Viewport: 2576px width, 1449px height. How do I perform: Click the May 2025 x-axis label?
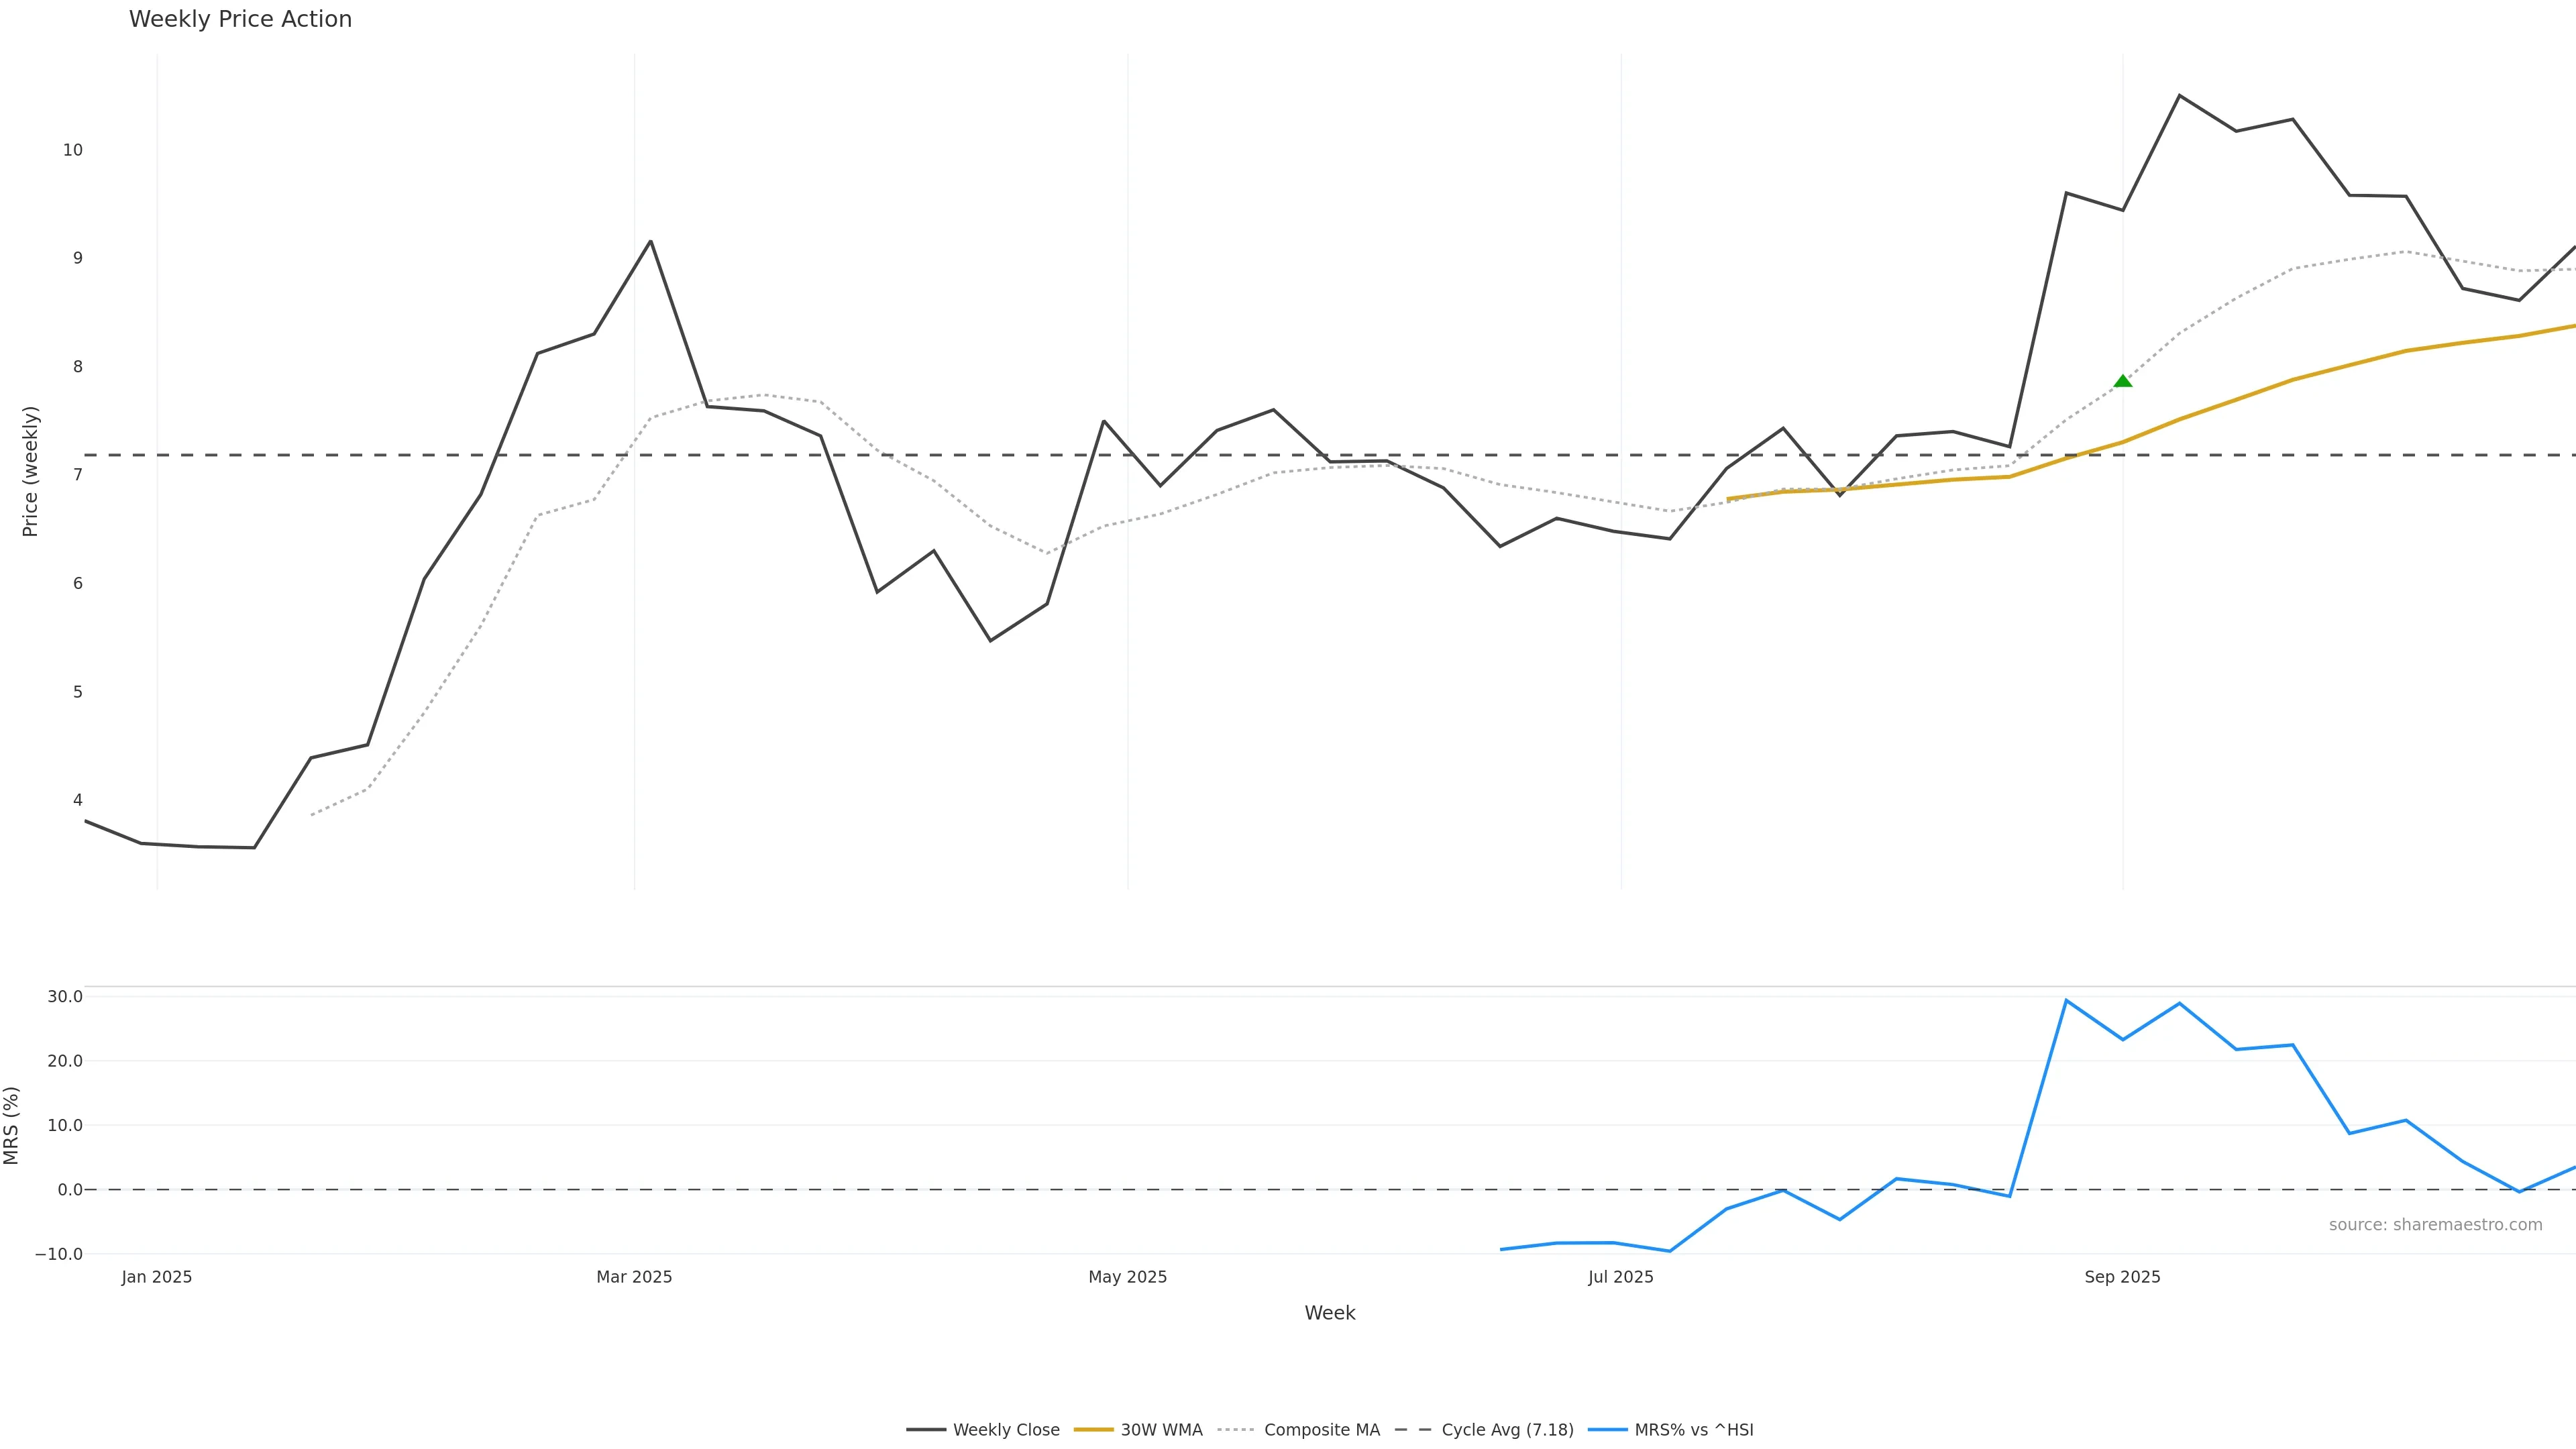(1127, 1277)
